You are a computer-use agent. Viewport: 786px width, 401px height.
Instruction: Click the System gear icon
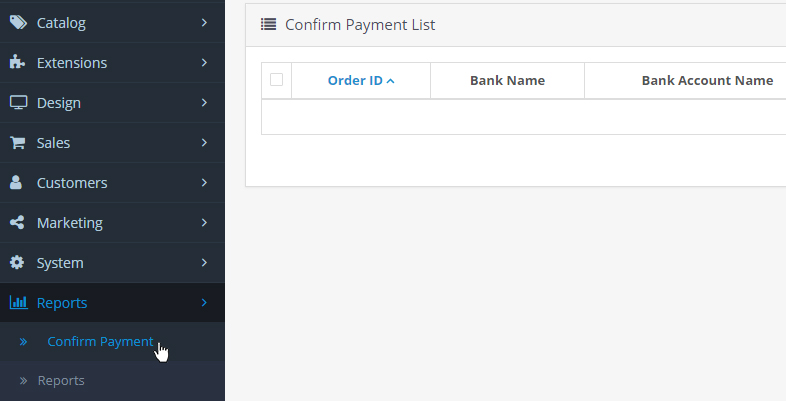pos(17,262)
